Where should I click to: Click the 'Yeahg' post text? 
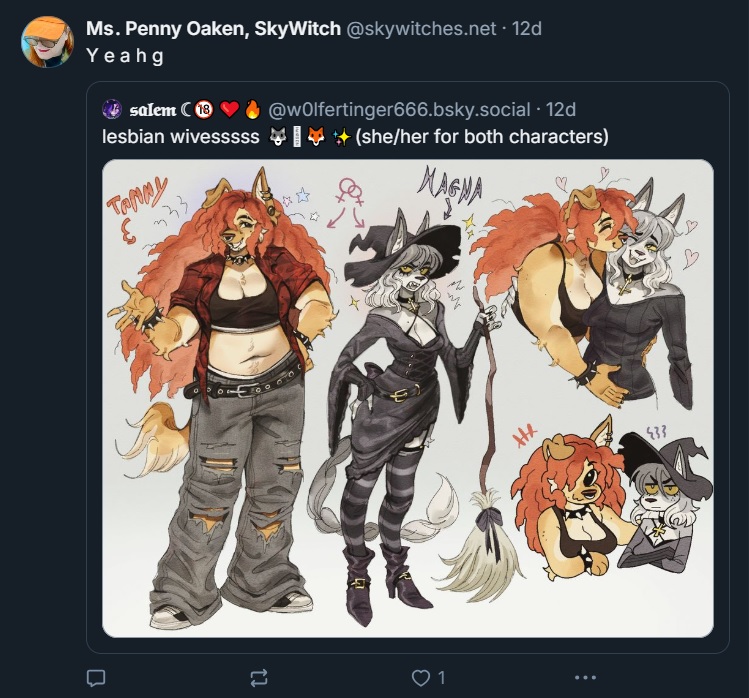tap(126, 56)
